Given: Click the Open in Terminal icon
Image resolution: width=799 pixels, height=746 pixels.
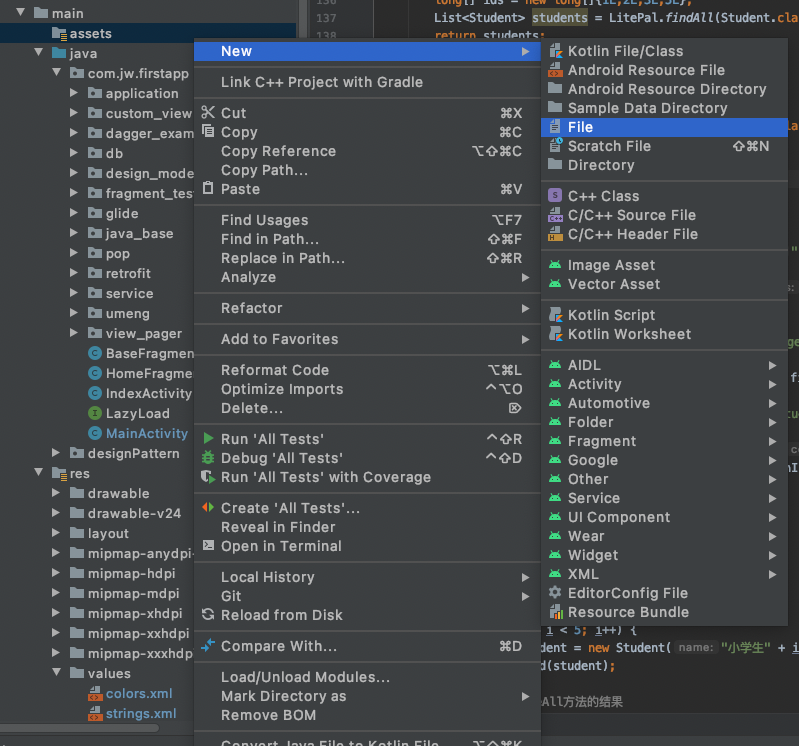Looking at the screenshot, I should click(x=208, y=545).
